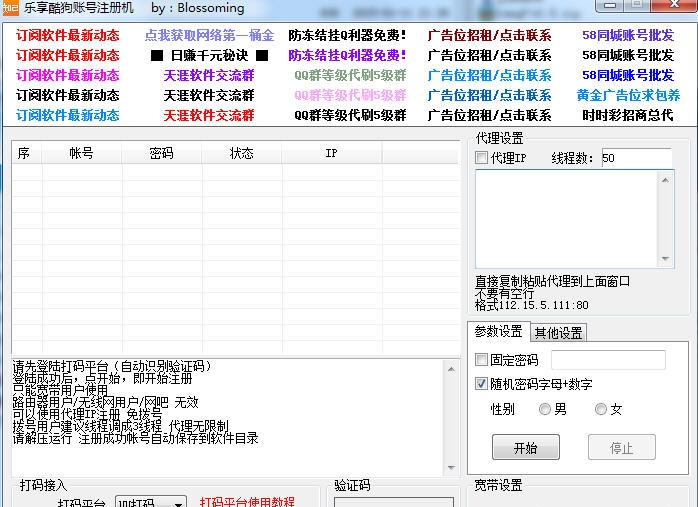Image resolution: width=698 pixels, height=507 pixels.
Task: Click the 停止 button
Action: [x=622, y=447]
